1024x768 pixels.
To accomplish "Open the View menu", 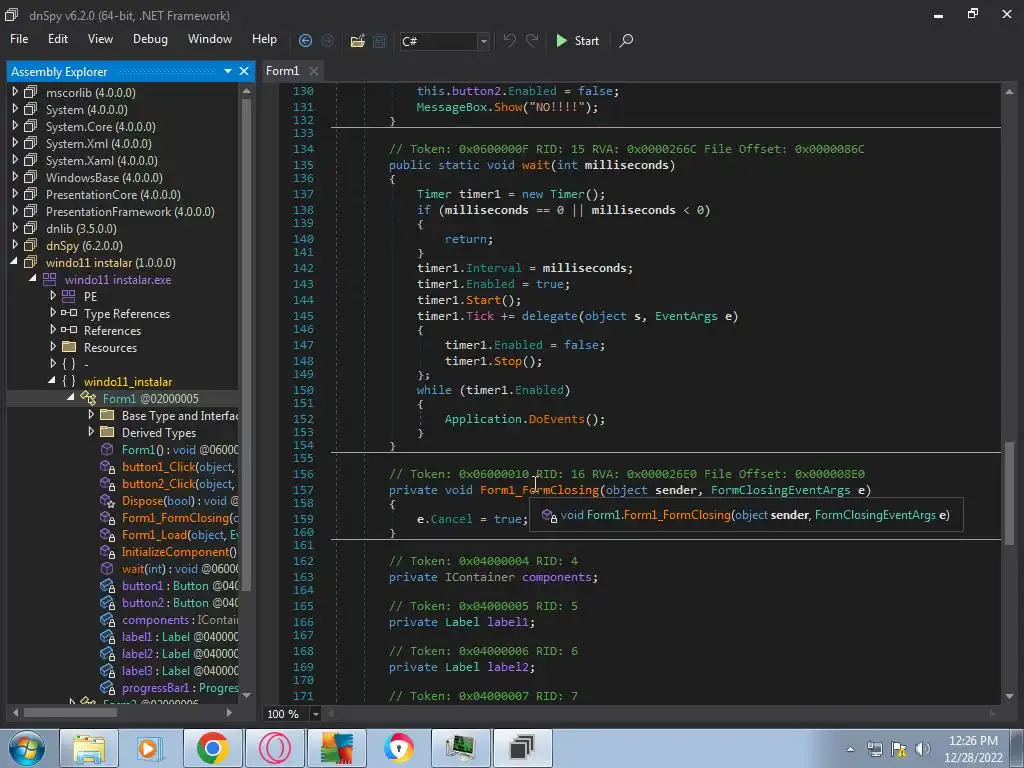I will [x=100, y=39].
